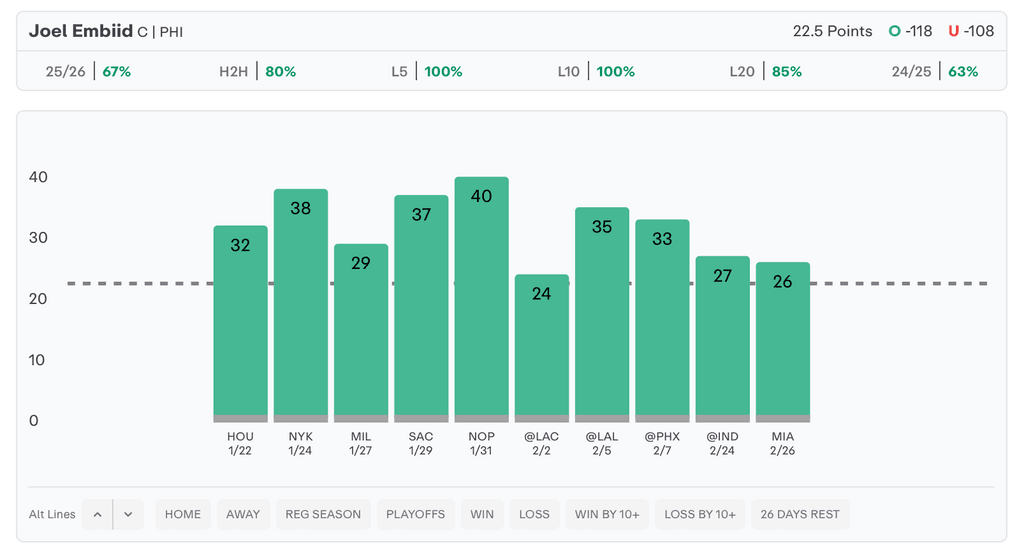The height and width of the screenshot is (557, 1024).
Task: Click the Alt Lines down arrow
Action: [x=128, y=514]
